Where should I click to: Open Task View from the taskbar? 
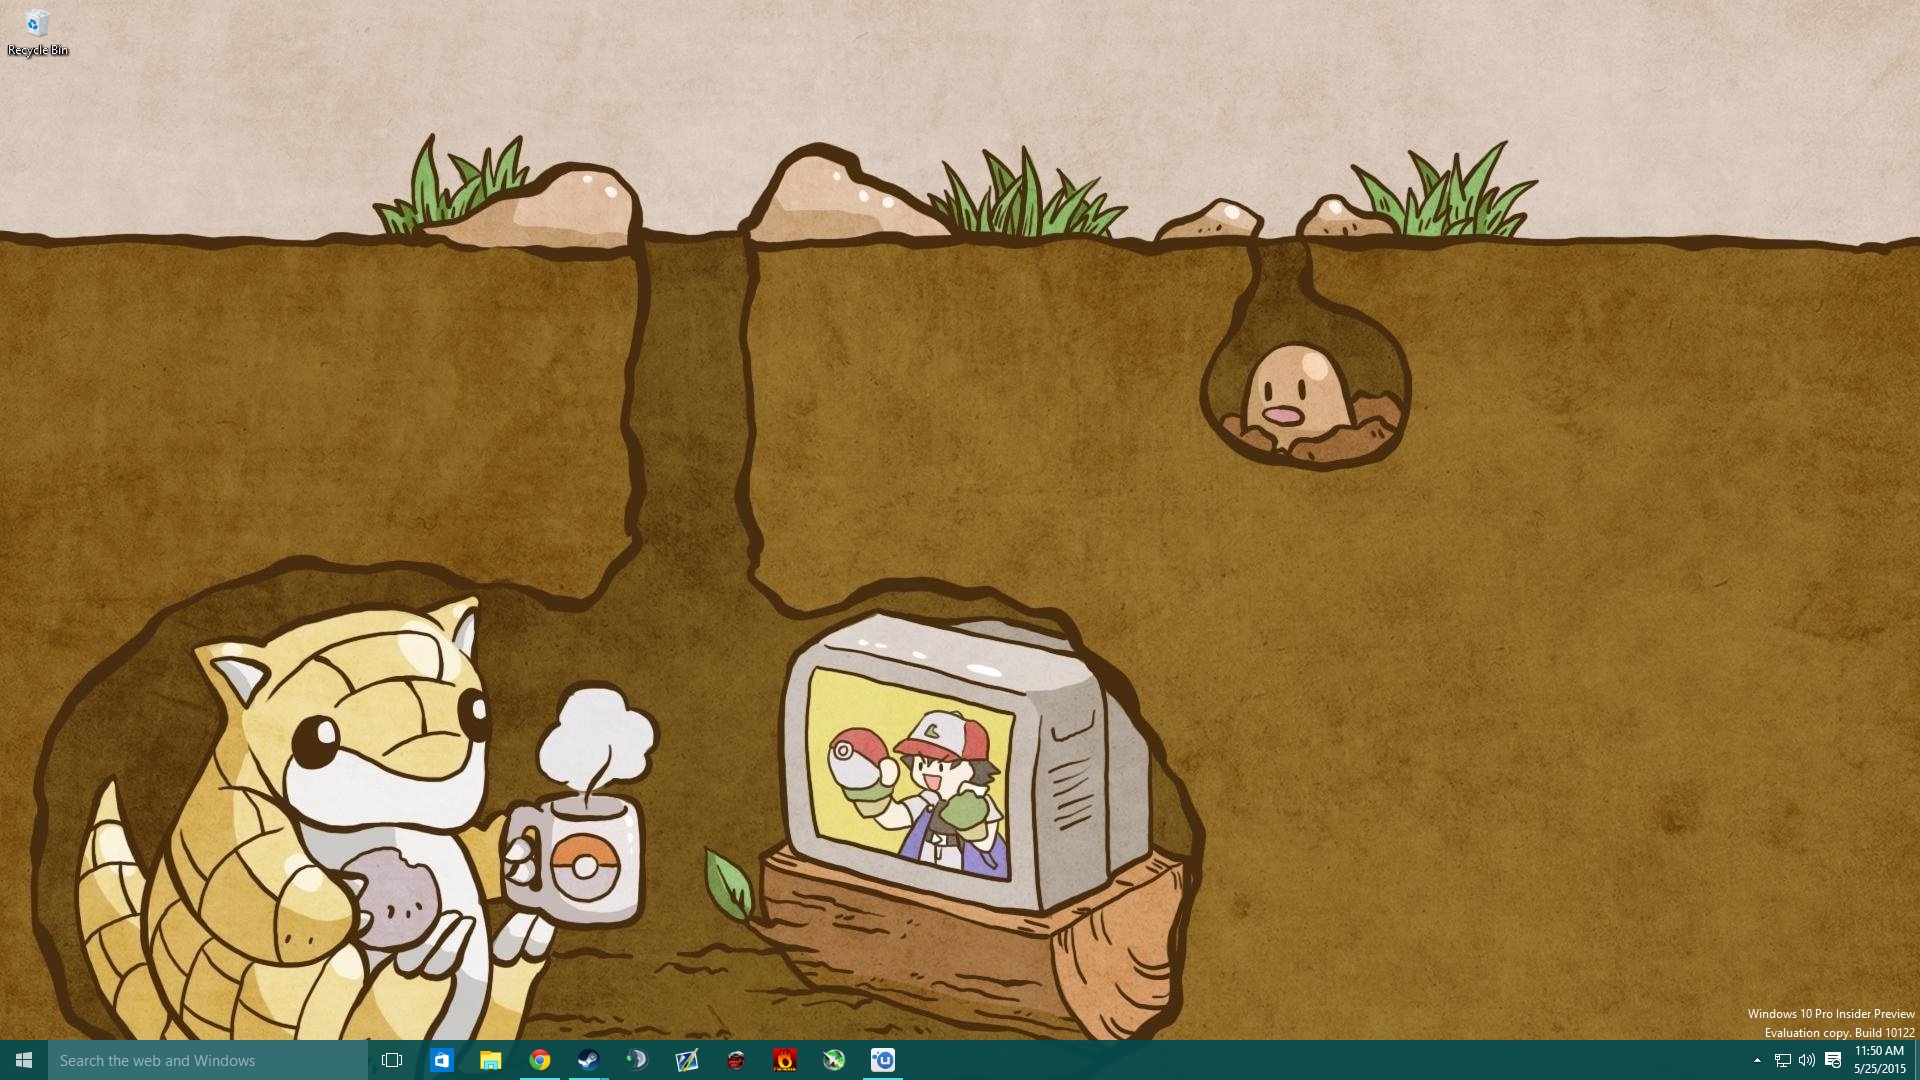[392, 1060]
